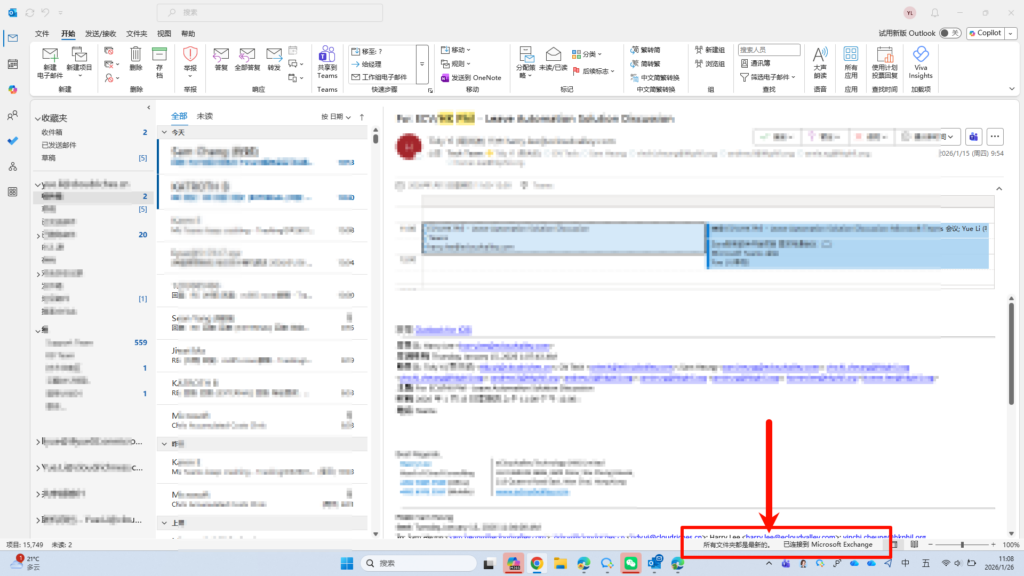Viewport: 1024px width, 576px height.
Task: Click the 转发 (Forward) icon
Action: (x=273, y=56)
